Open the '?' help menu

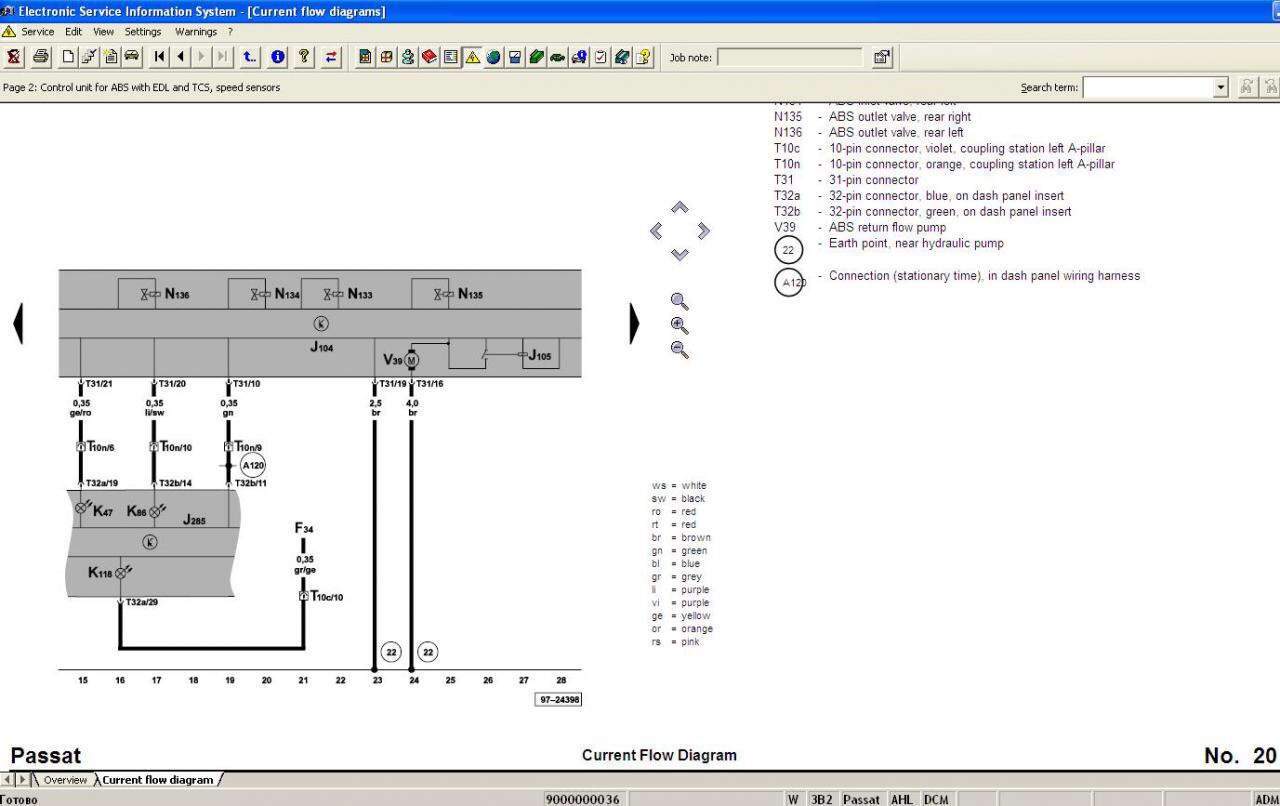tap(230, 31)
